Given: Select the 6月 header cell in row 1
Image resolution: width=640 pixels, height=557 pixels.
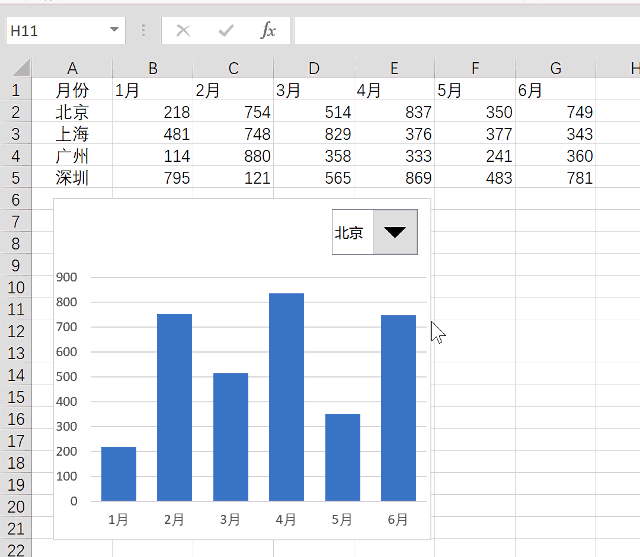Looking at the screenshot, I should pyautogui.click(x=556, y=90).
